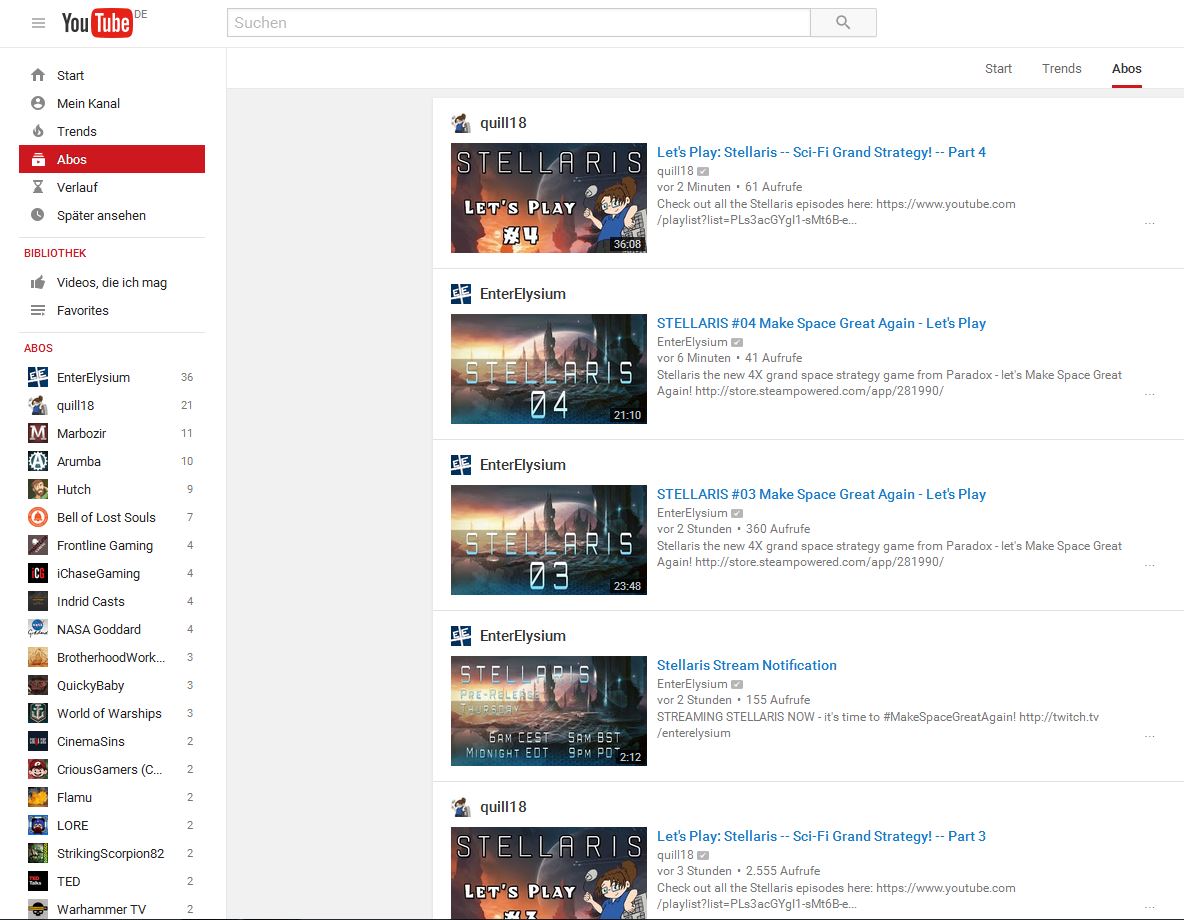Click quill18 header above Part 4 video
Image resolution: width=1184 pixels, height=920 pixels.
pyautogui.click(x=503, y=123)
